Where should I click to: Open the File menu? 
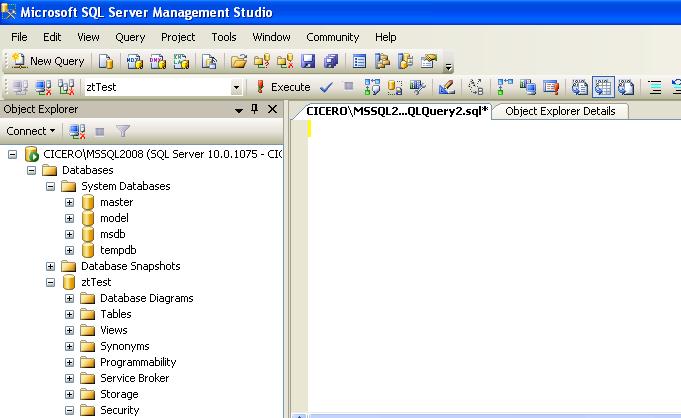[19, 37]
